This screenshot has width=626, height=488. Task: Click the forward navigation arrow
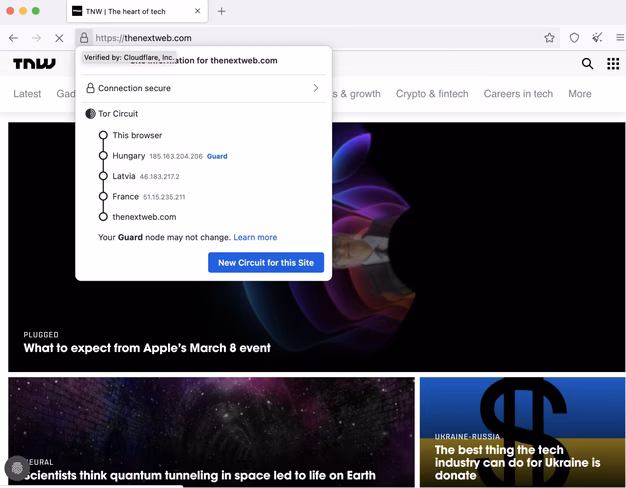(36, 38)
